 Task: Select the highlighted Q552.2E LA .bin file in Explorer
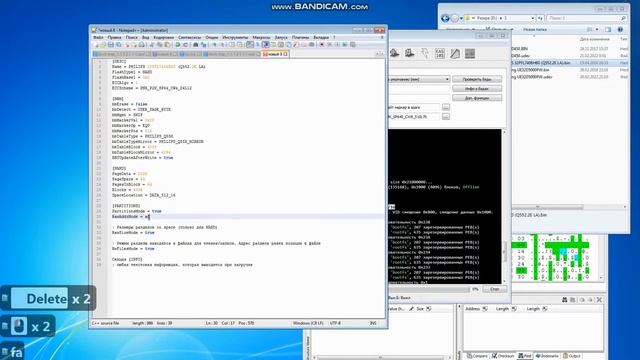click(x=569, y=63)
